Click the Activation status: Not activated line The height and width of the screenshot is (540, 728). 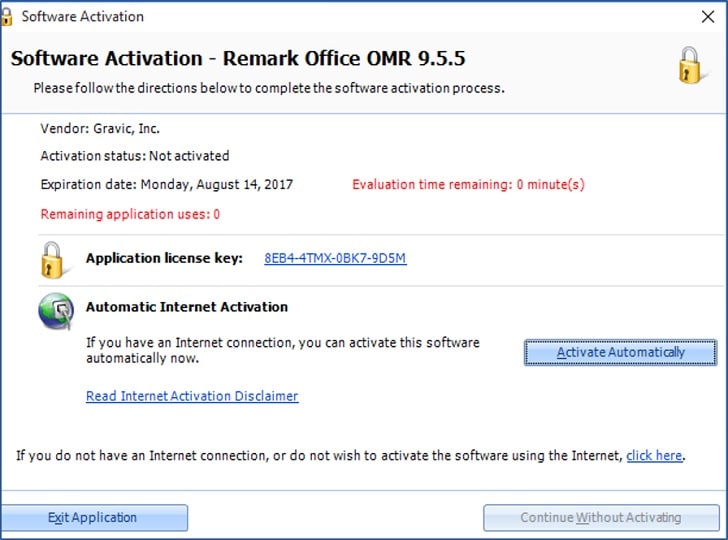pyautogui.click(x=135, y=156)
